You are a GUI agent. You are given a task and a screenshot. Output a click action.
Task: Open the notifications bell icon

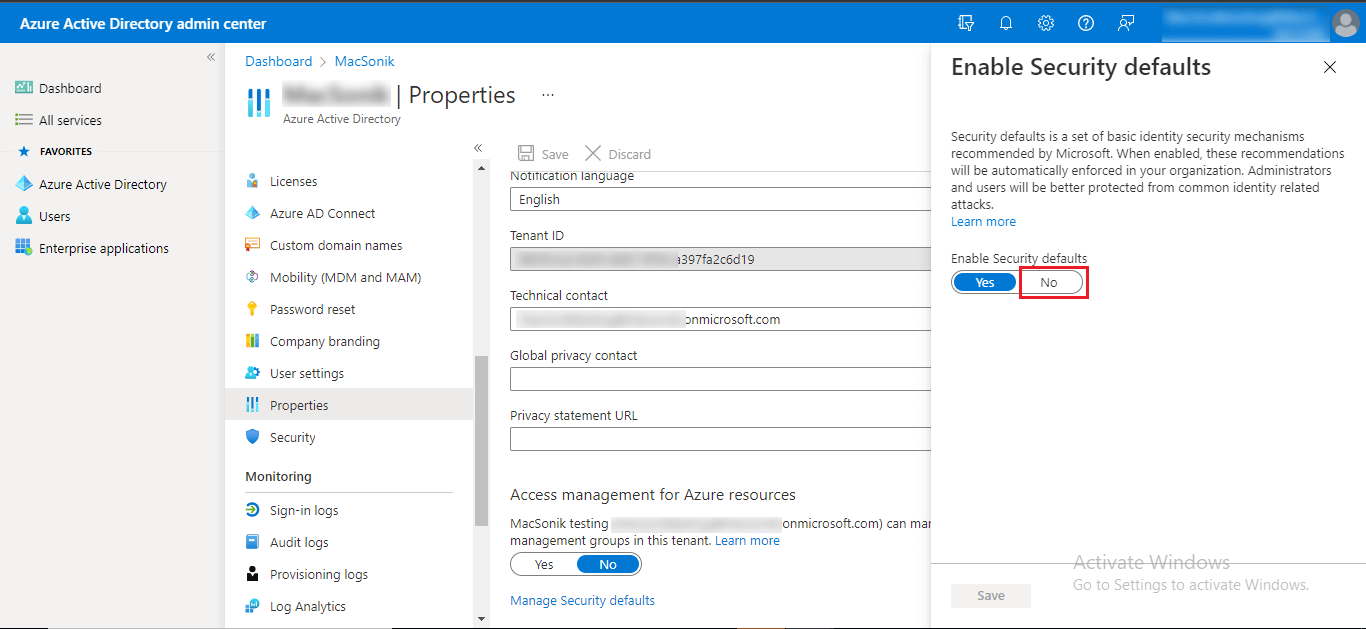pos(1006,23)
